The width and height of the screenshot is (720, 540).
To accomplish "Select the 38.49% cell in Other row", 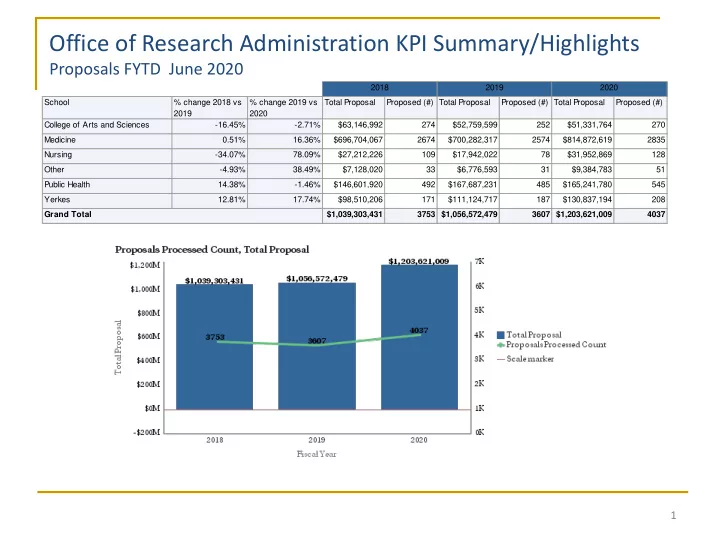I will [x=285, y=170].
